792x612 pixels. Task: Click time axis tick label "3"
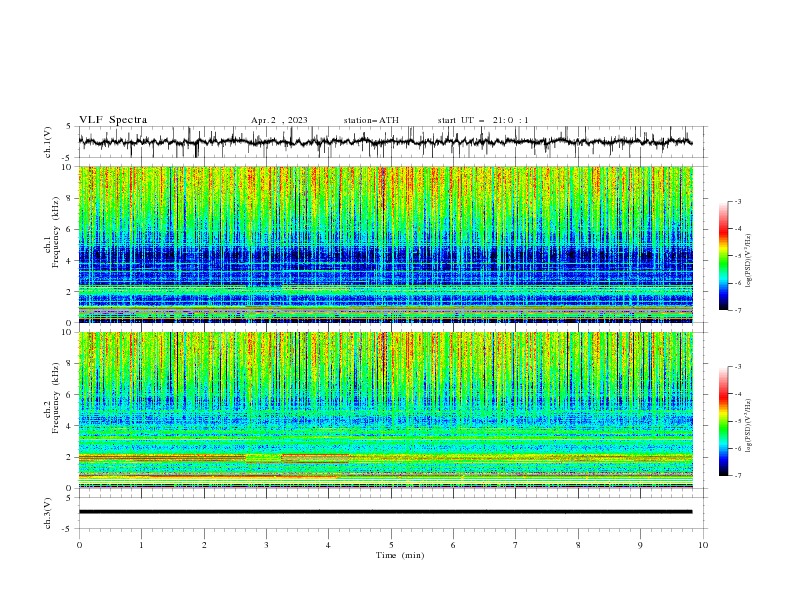point(266,545)
